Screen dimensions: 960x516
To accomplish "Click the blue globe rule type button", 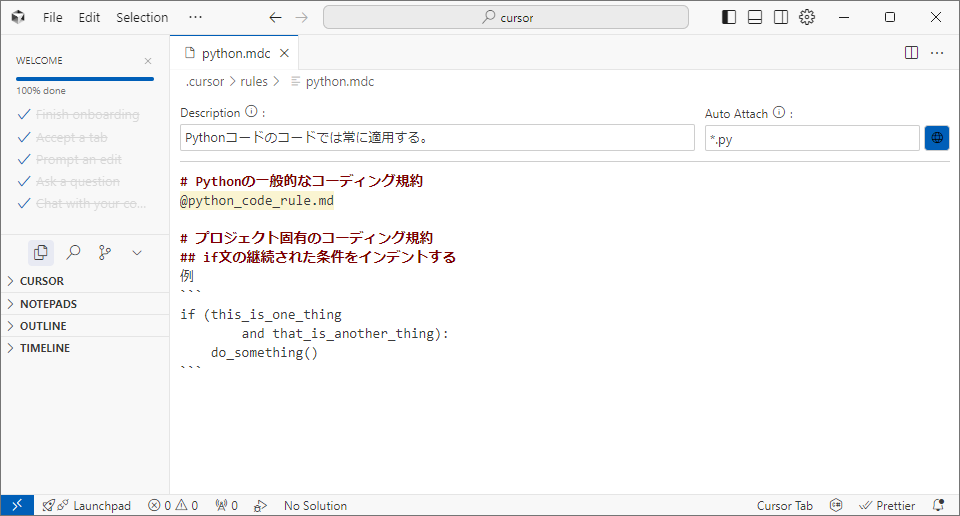I will [937, 138].
